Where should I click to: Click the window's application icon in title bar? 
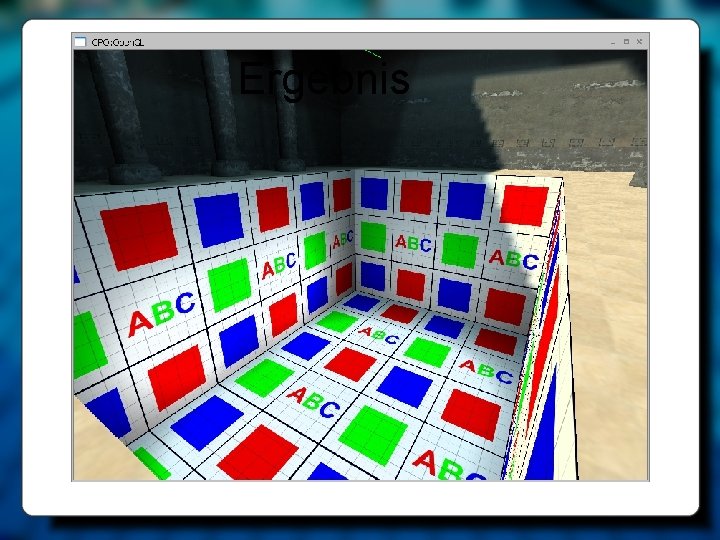point(80,42)
